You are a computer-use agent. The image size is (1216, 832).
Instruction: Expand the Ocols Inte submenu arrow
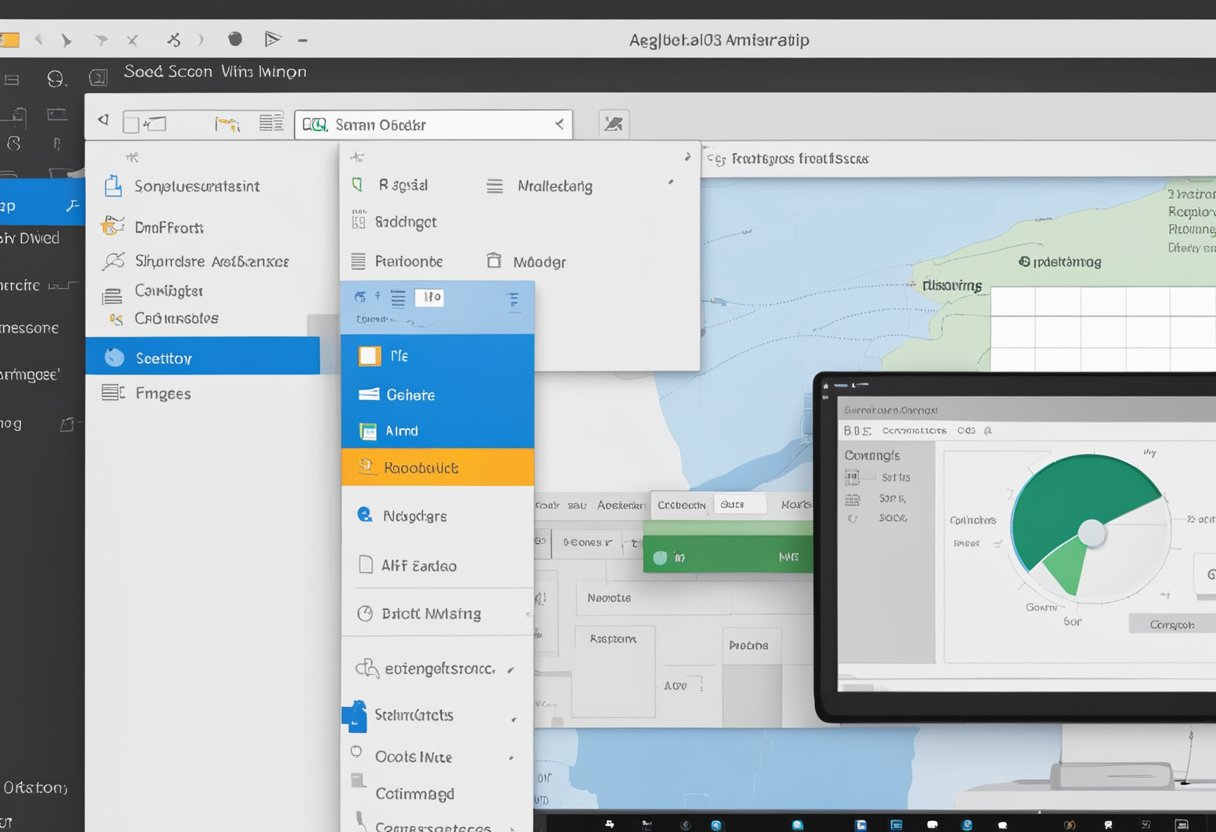click(512, 757)
